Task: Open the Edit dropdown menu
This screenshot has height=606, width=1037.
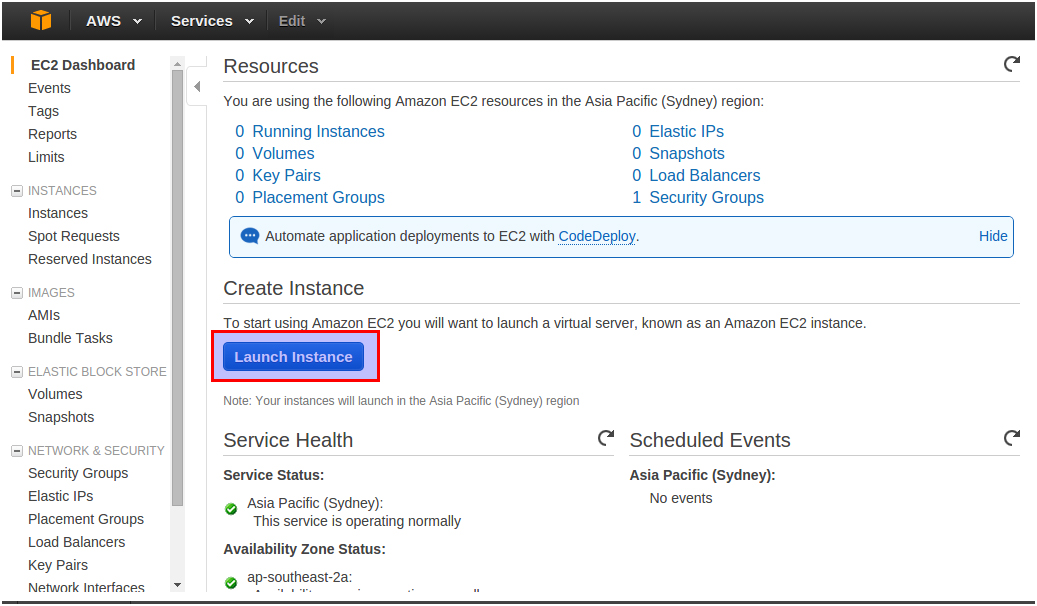Action: click(302, 21)
